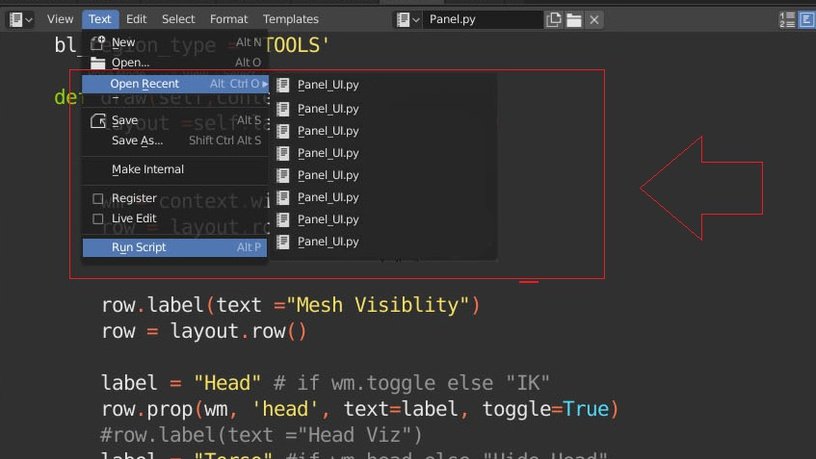
Task: Open the Edit menu
Action: click(x=136, y=19)
